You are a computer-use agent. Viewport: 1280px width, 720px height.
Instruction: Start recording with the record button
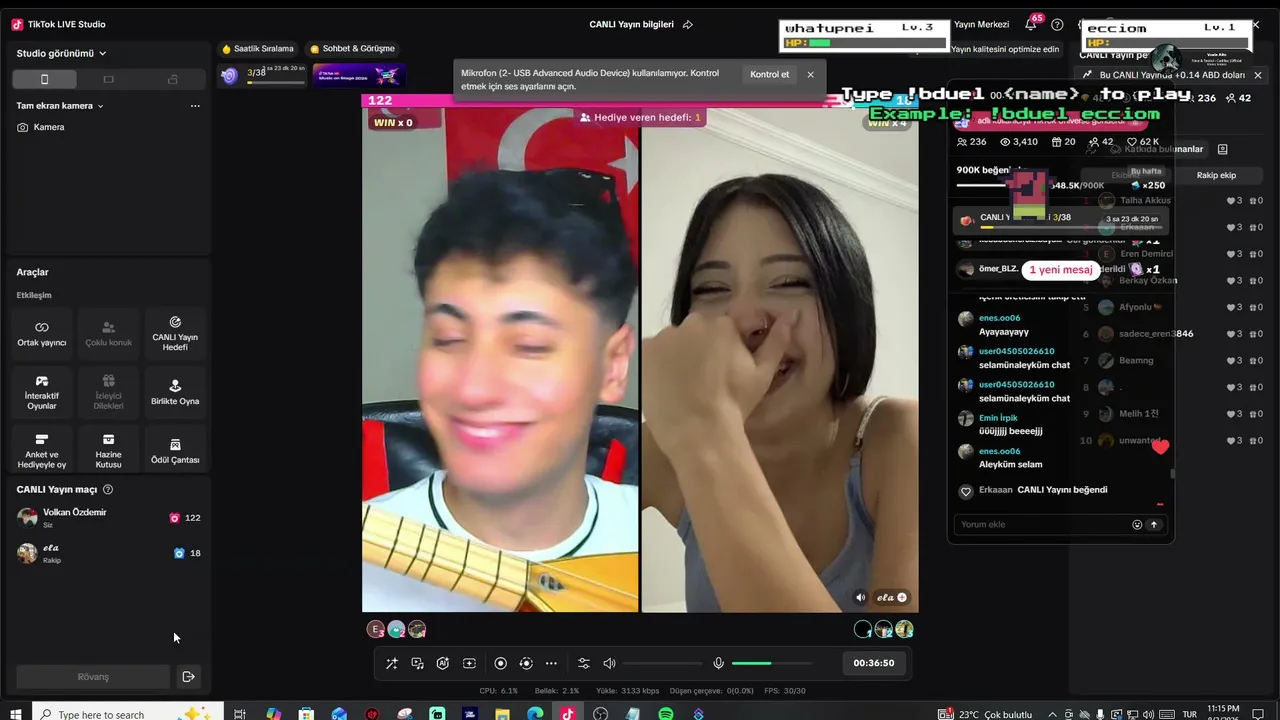(501, 663)
